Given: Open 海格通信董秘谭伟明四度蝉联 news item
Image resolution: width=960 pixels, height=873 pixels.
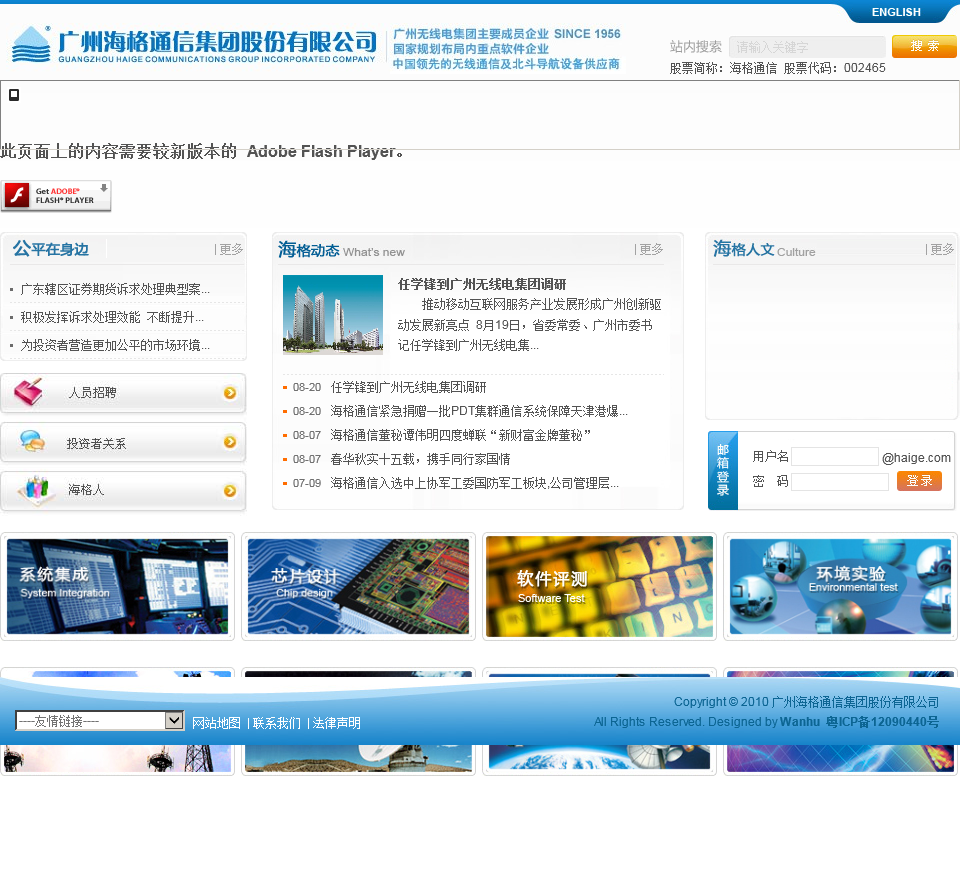Looking at the screenshot, I should (460, 435).
